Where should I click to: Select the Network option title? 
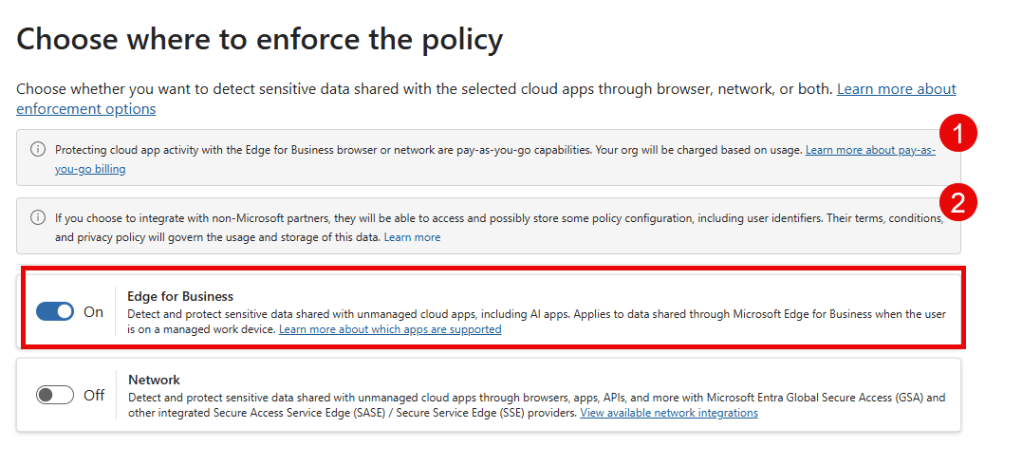154,379
